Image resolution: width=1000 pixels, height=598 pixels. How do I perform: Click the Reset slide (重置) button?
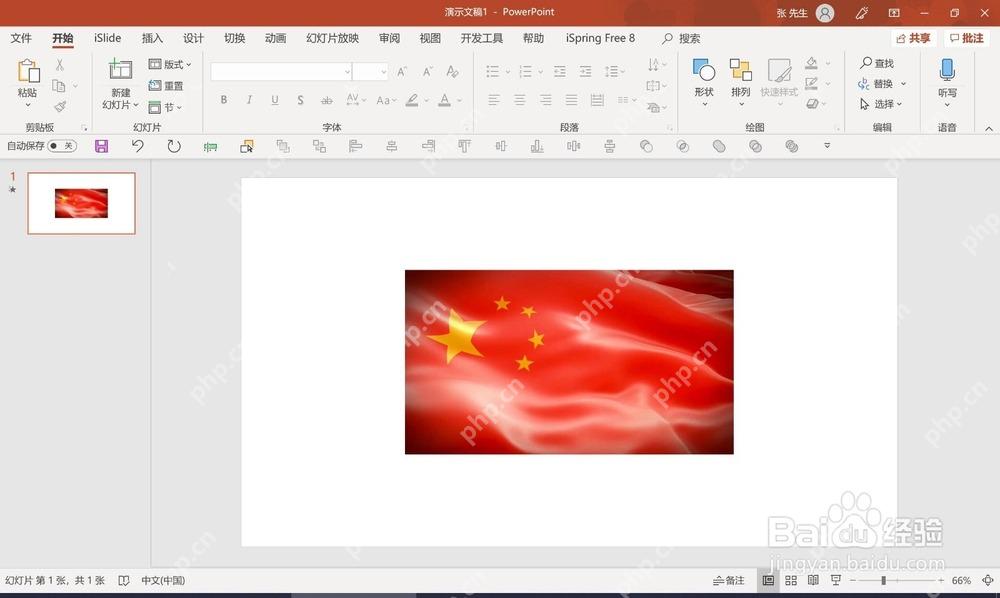point(166,85)
